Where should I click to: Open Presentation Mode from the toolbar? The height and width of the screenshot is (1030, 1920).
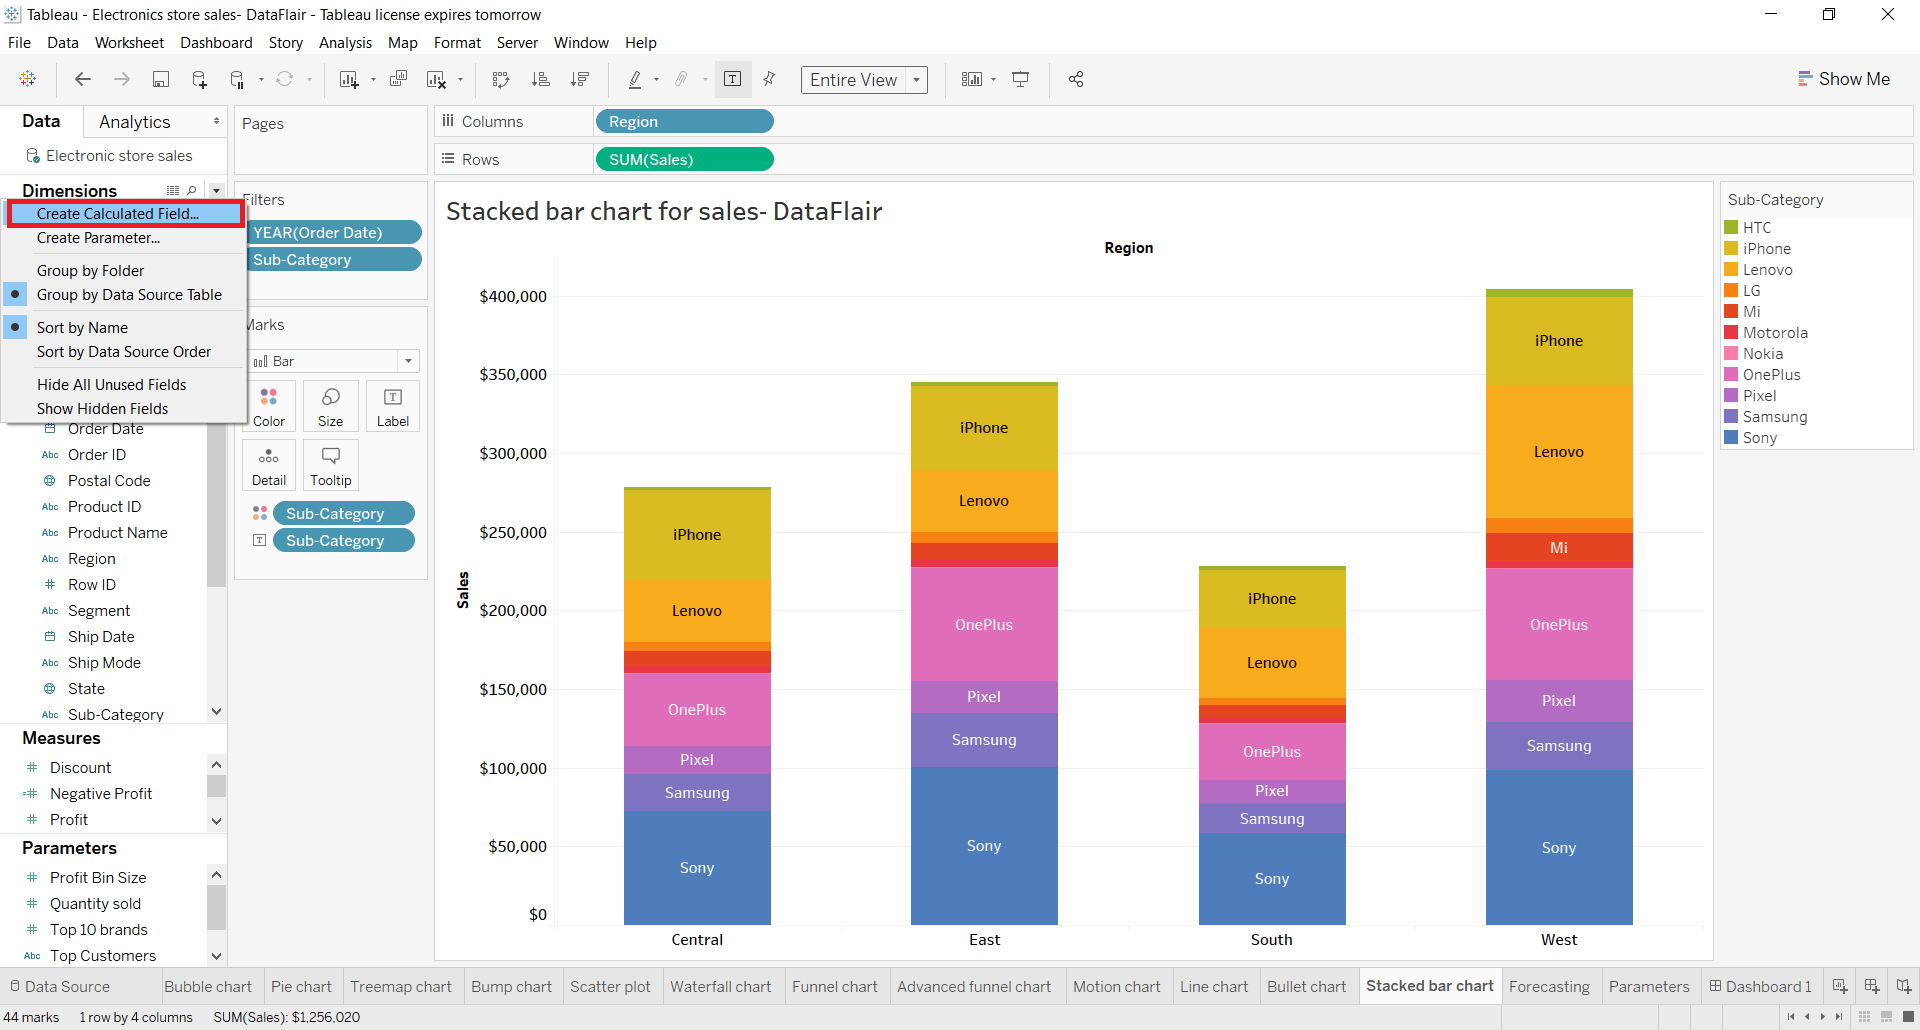(x=1021, y=79)
